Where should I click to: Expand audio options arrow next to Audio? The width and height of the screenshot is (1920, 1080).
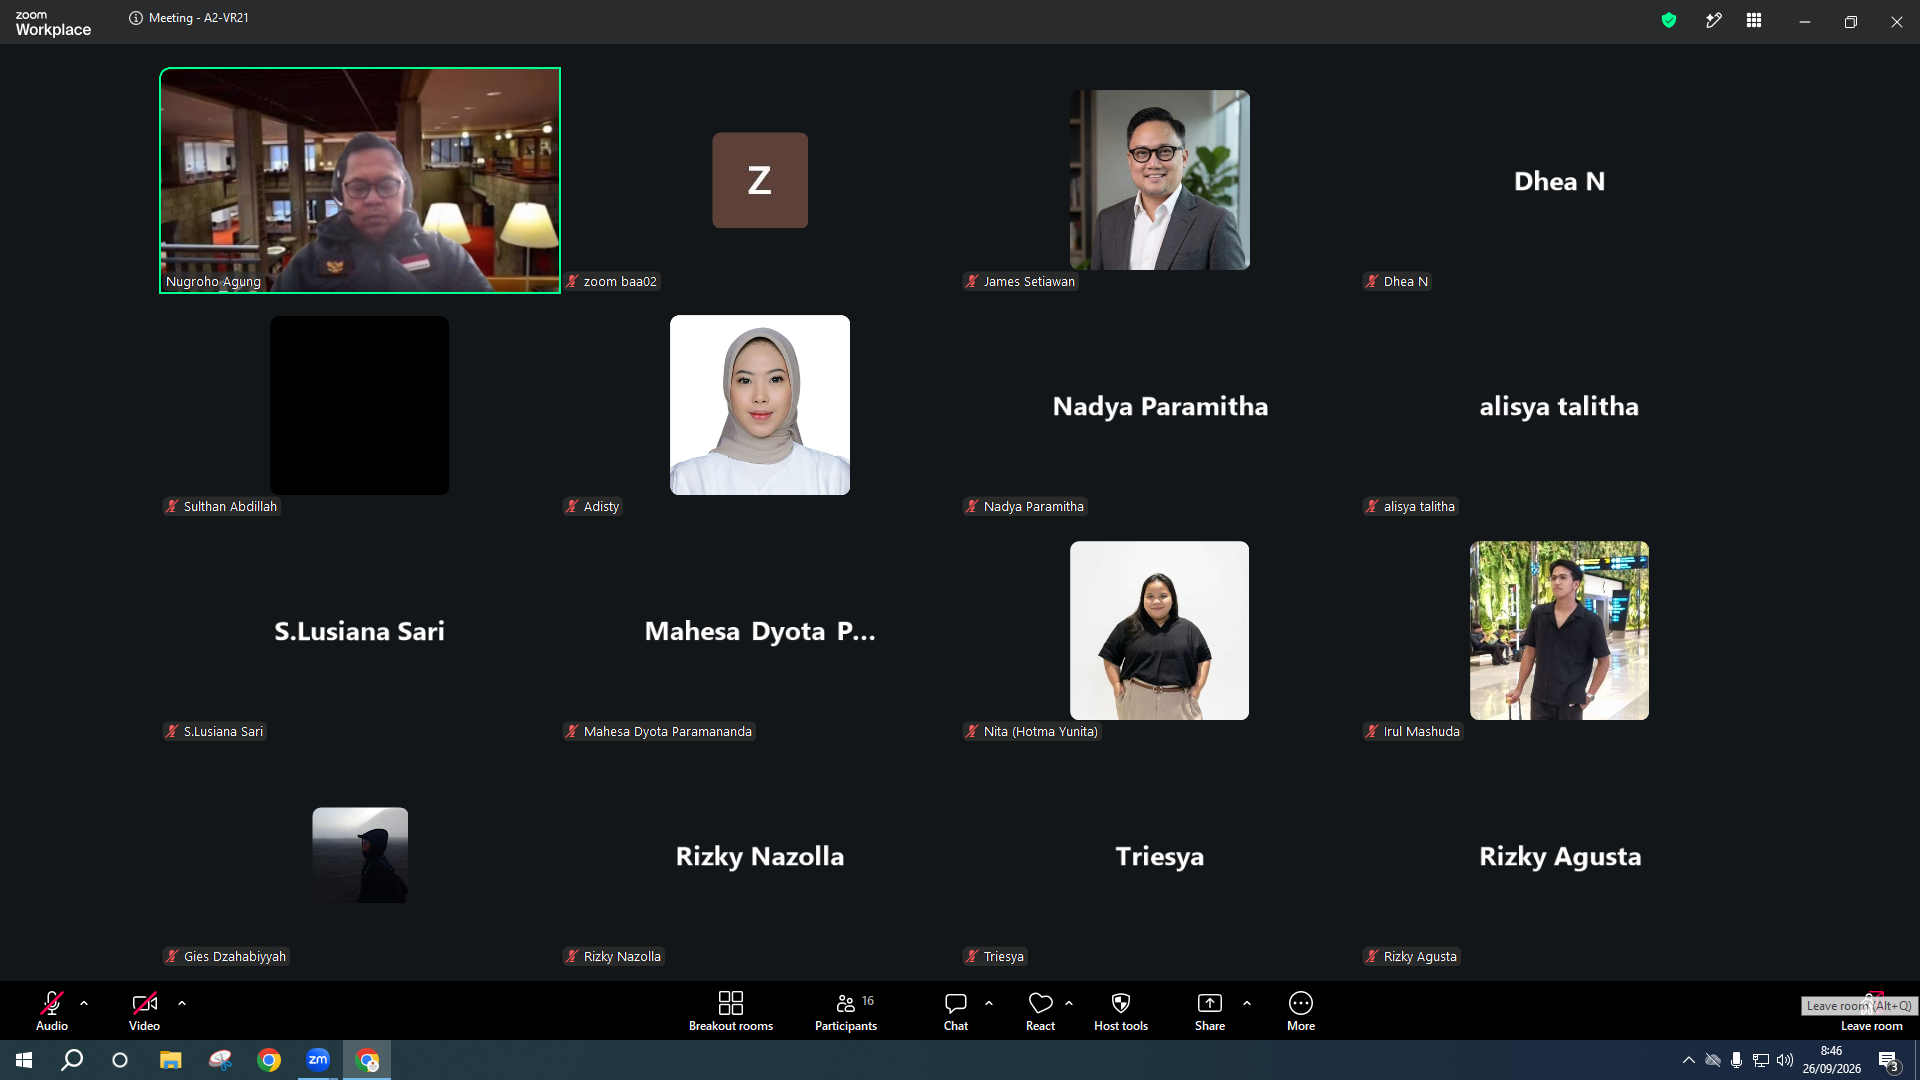point(84,1003)
